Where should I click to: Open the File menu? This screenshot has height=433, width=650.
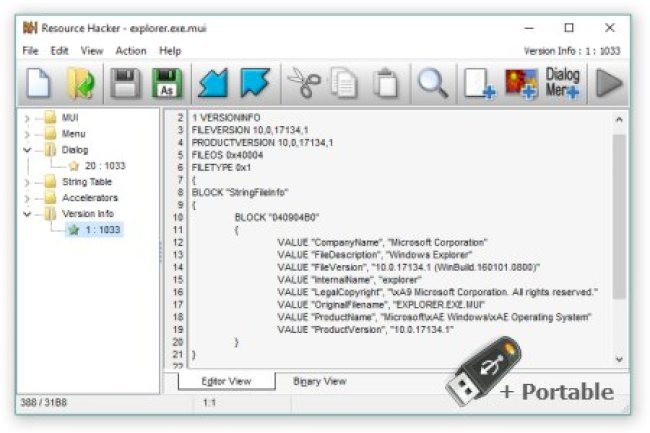(30, 50)
